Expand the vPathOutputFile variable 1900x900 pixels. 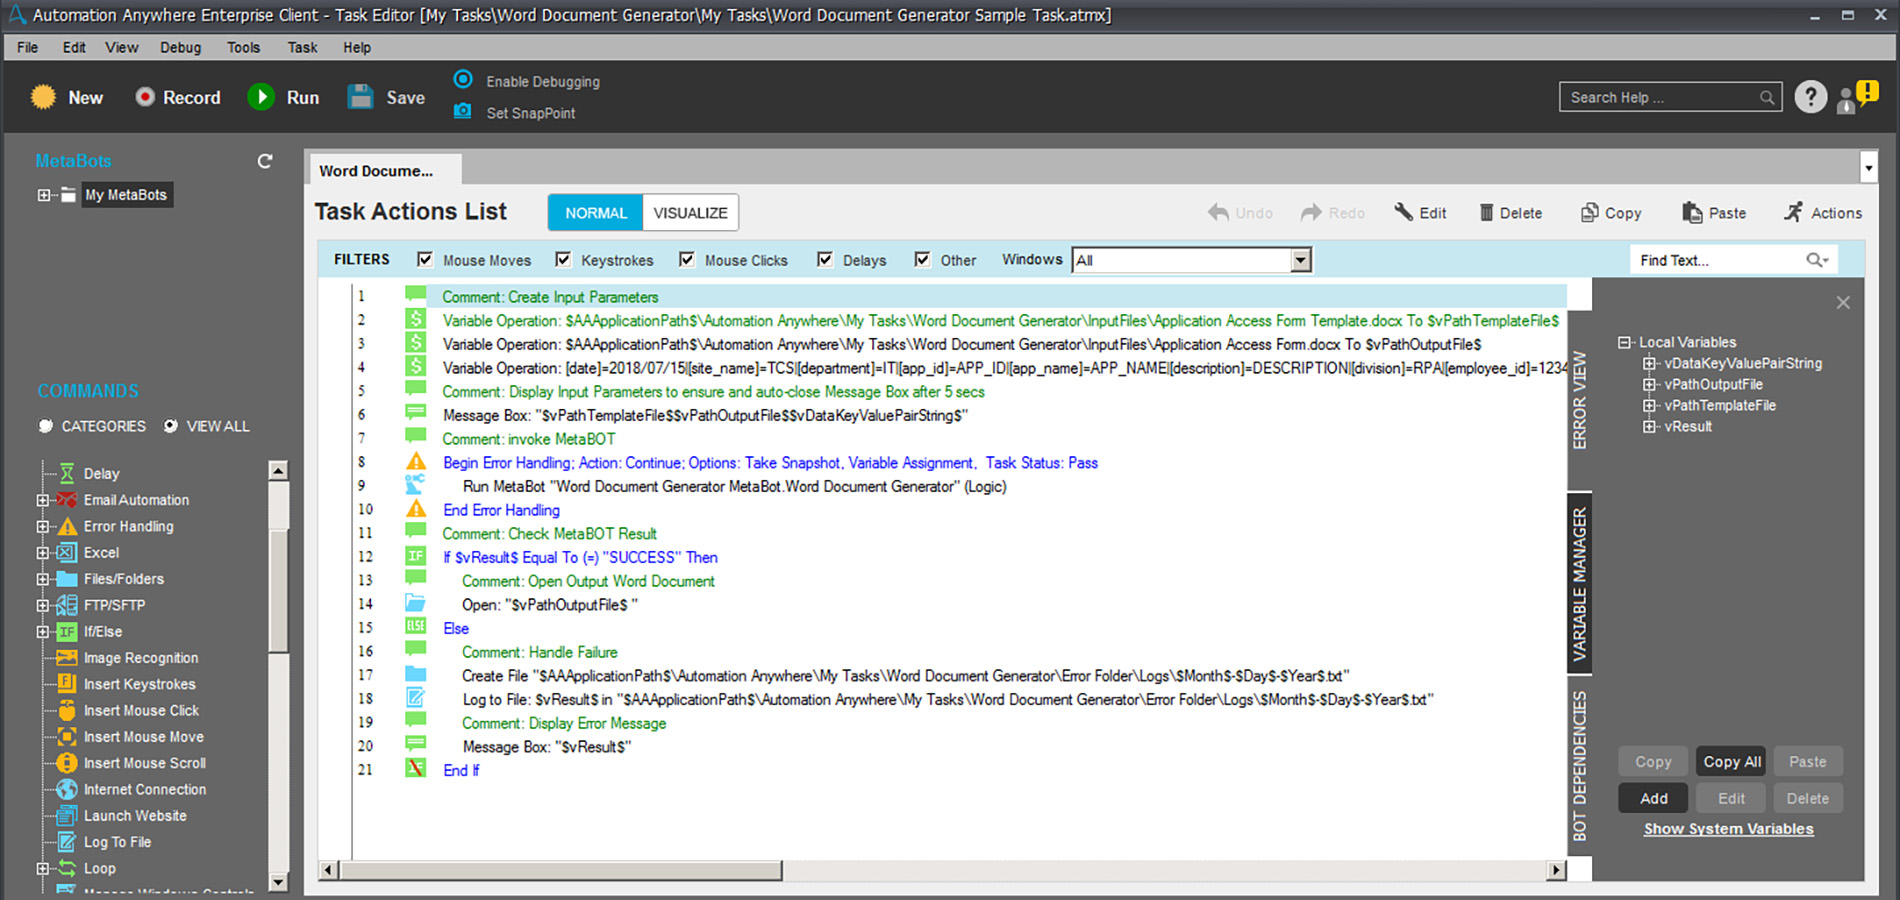tap(1649, 384)
